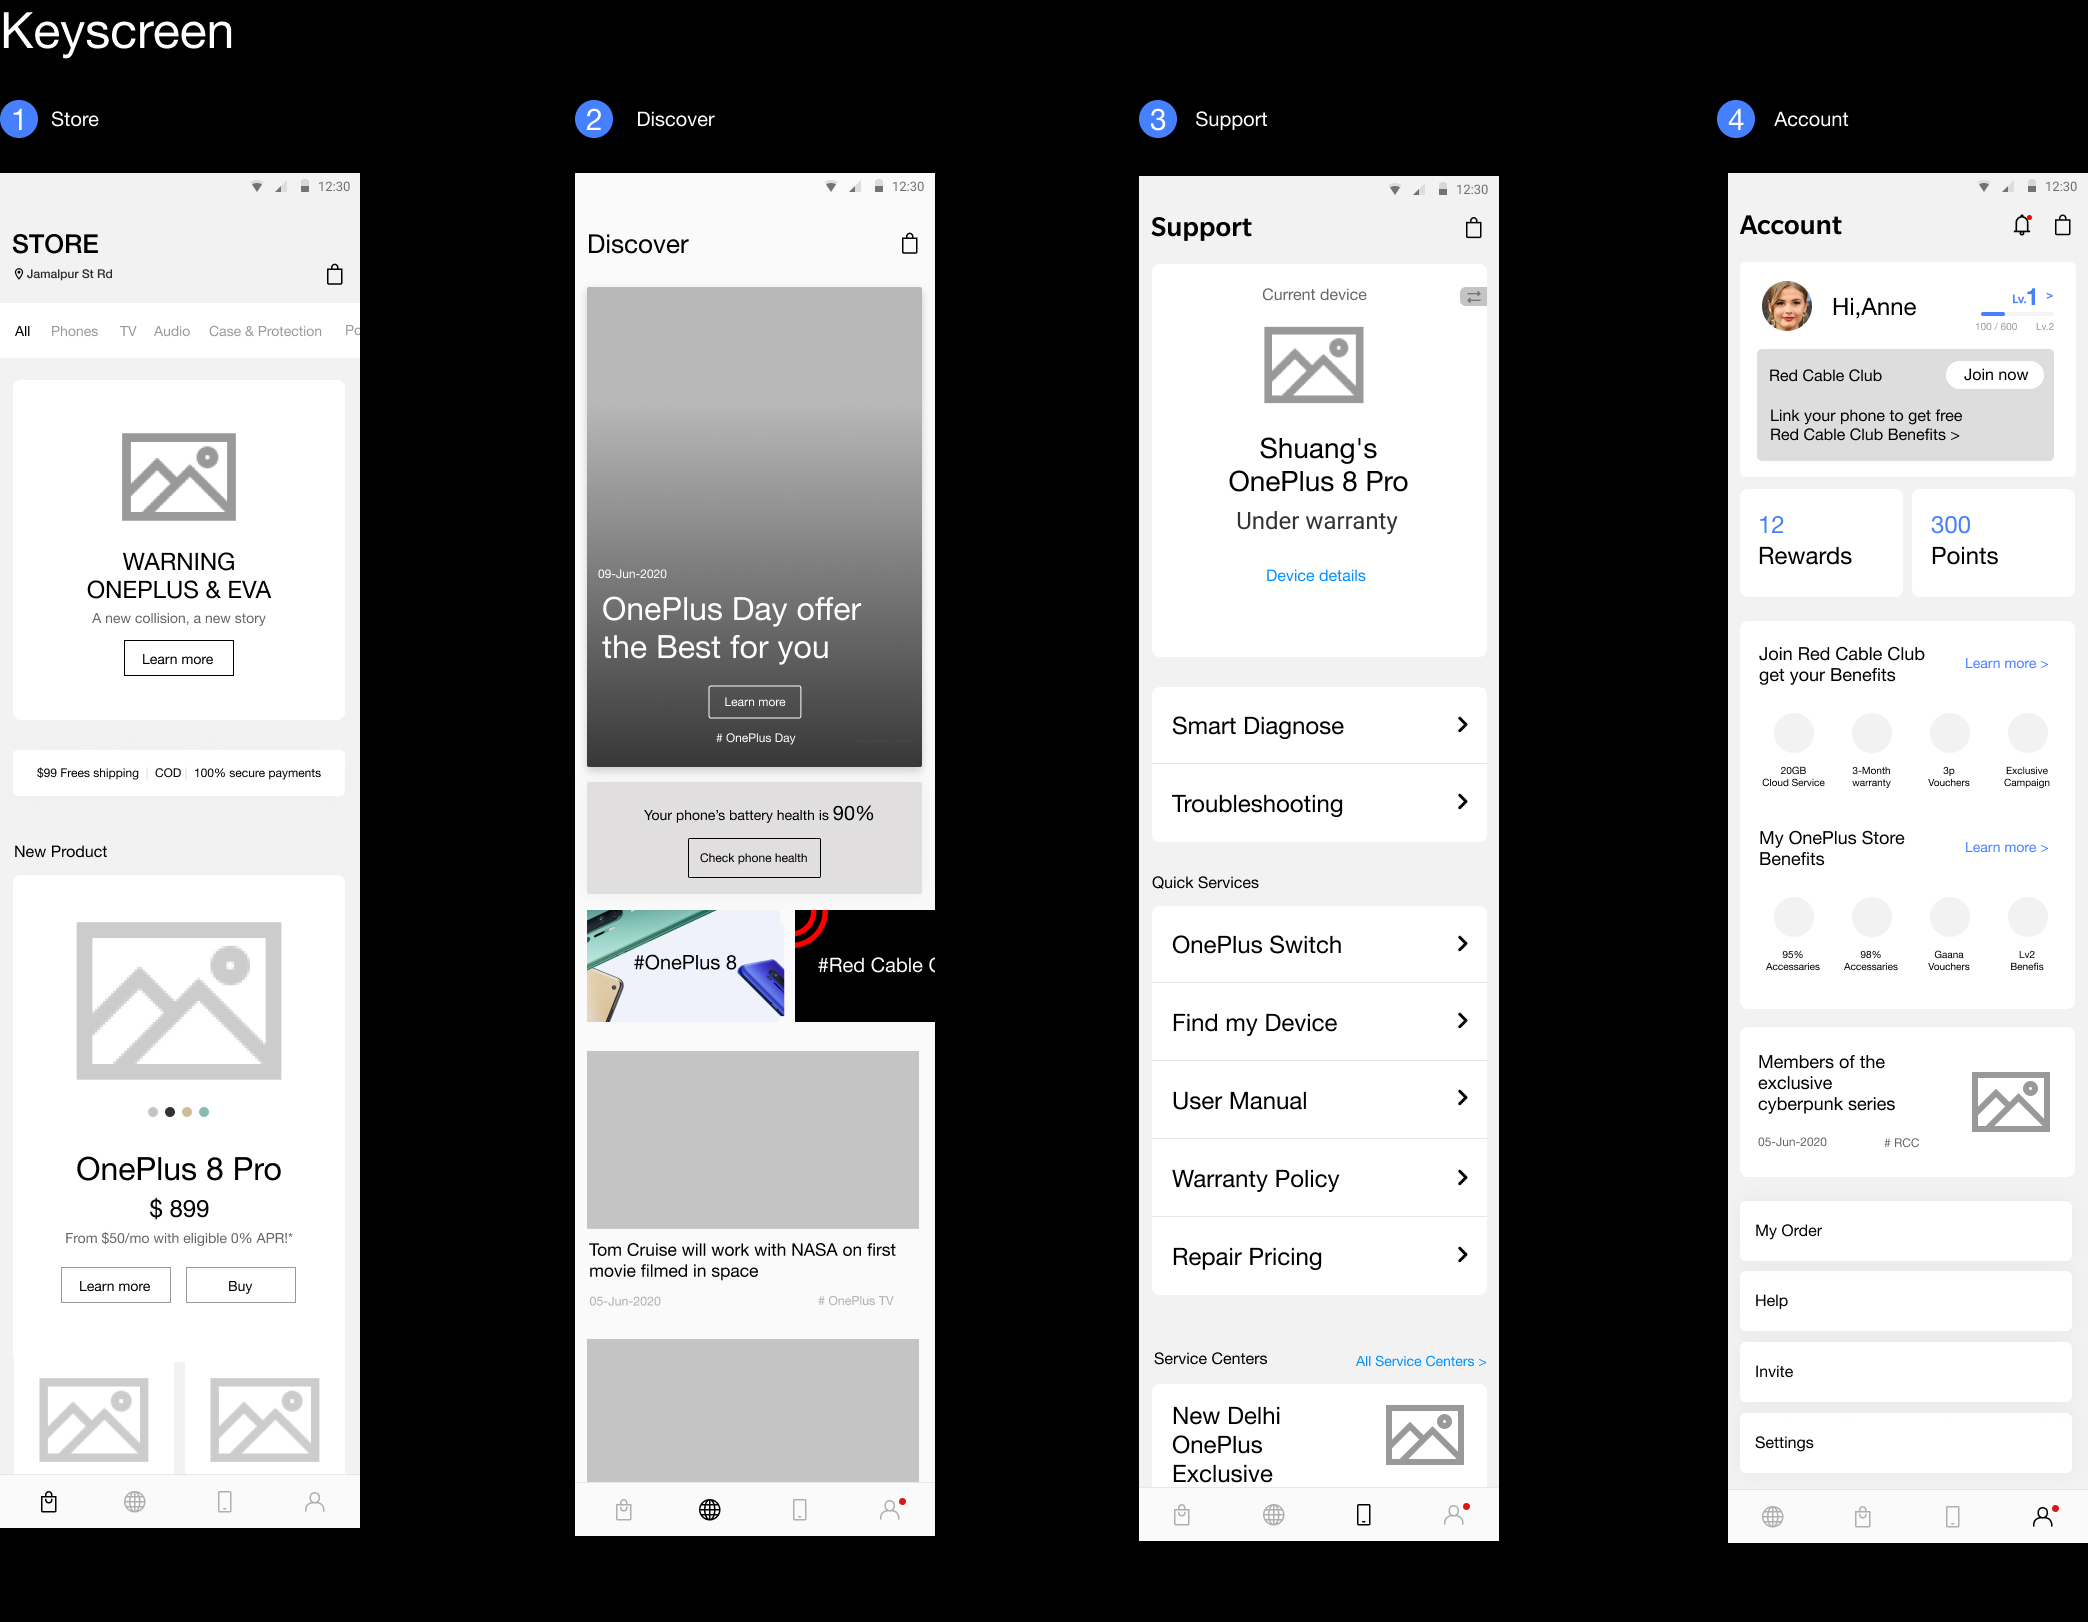Open All Service Centers link
Screen dimensions: 2088x1622
1421,1362
